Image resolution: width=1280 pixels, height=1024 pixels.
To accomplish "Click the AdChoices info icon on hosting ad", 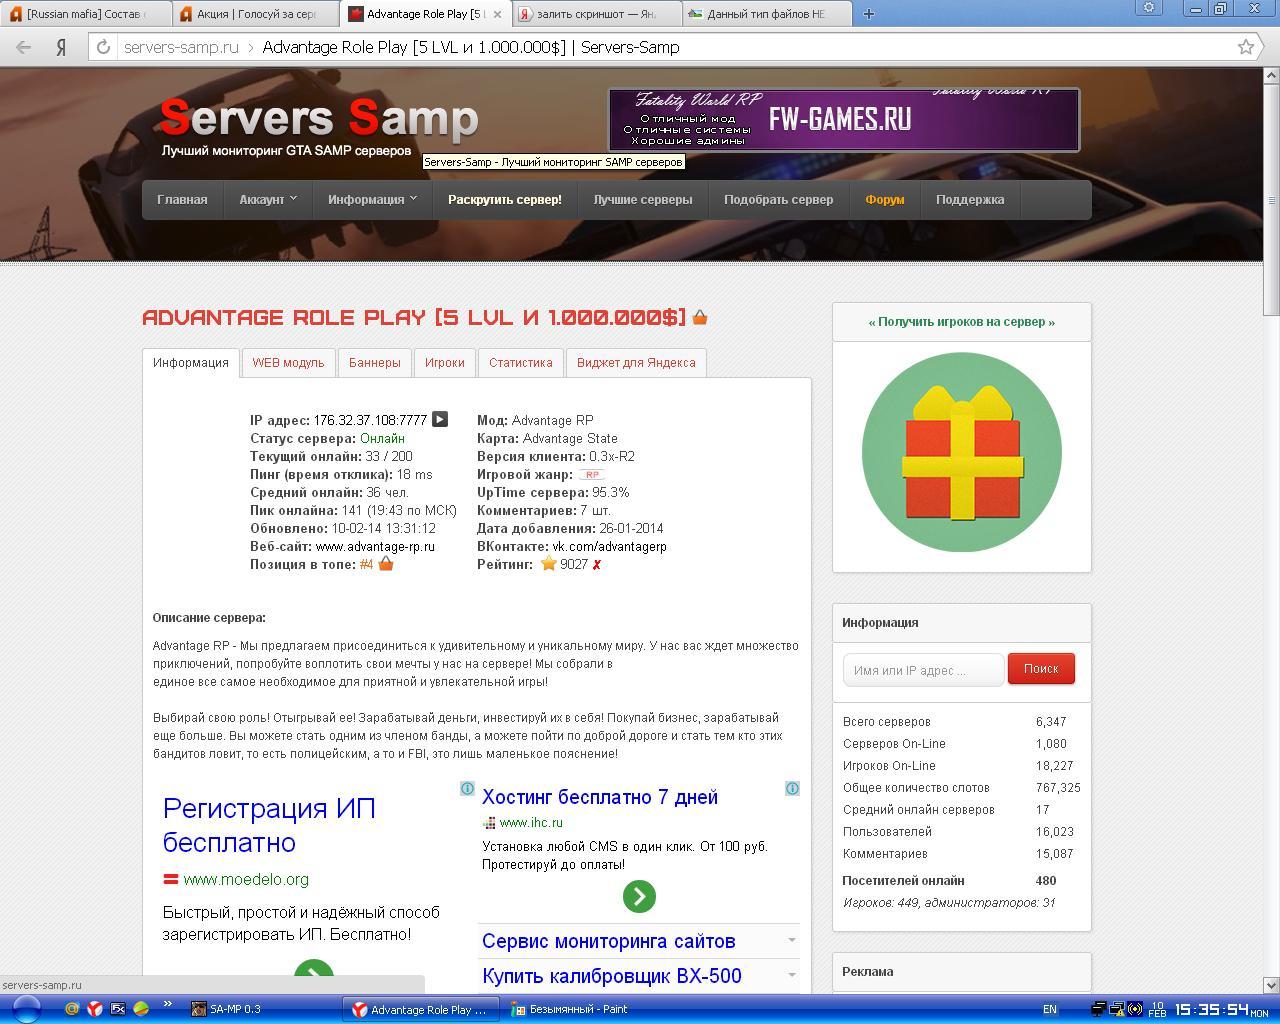I will [x=792, y=788].
